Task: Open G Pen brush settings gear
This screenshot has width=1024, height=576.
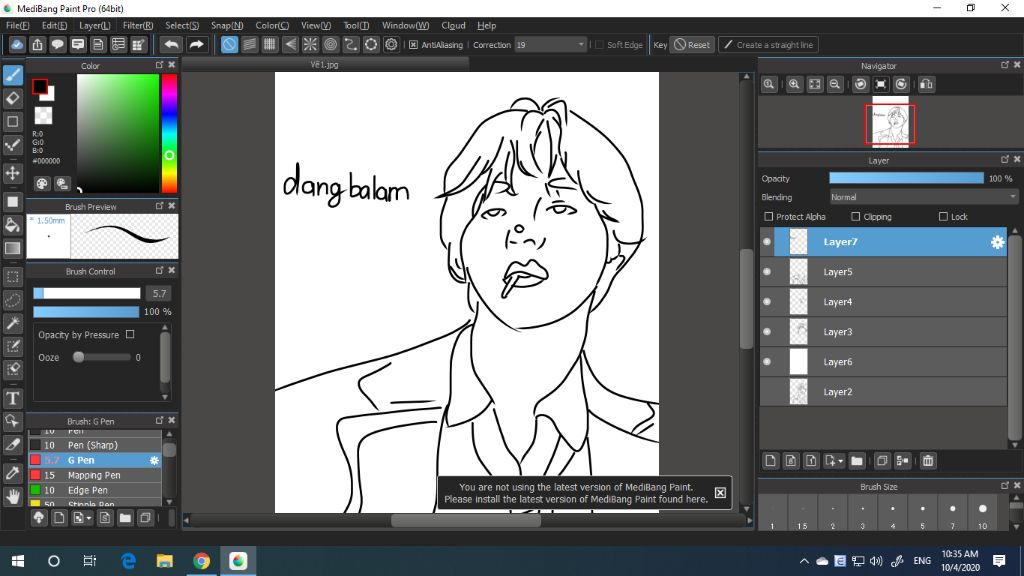Action: click(x=154, y=460)
